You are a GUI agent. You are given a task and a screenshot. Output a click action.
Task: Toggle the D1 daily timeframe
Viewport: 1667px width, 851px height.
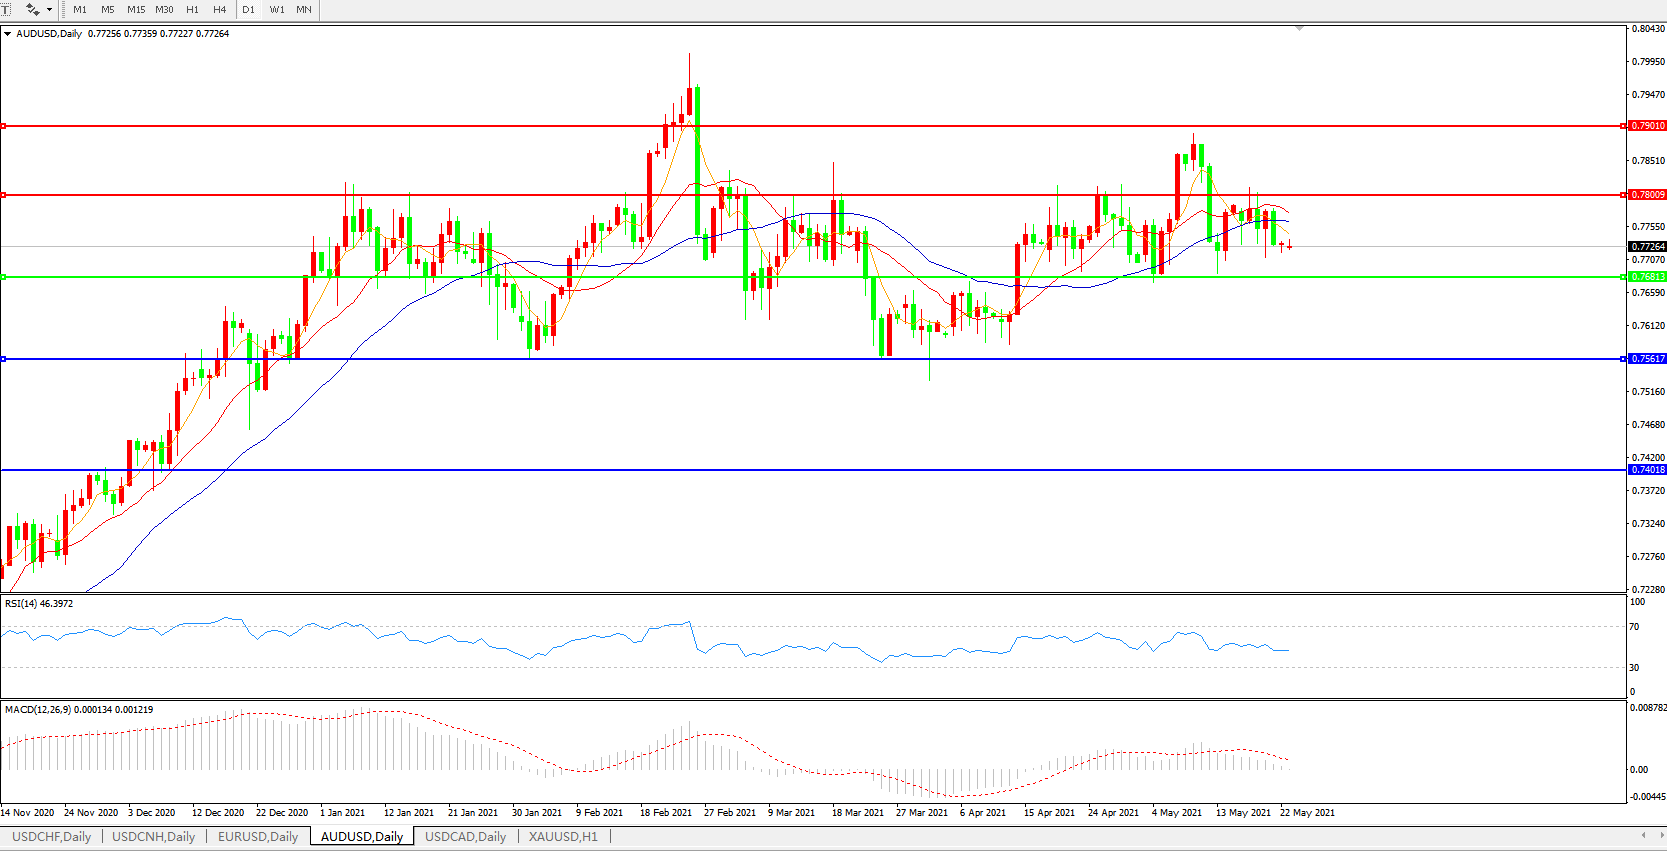click(248, 9)
